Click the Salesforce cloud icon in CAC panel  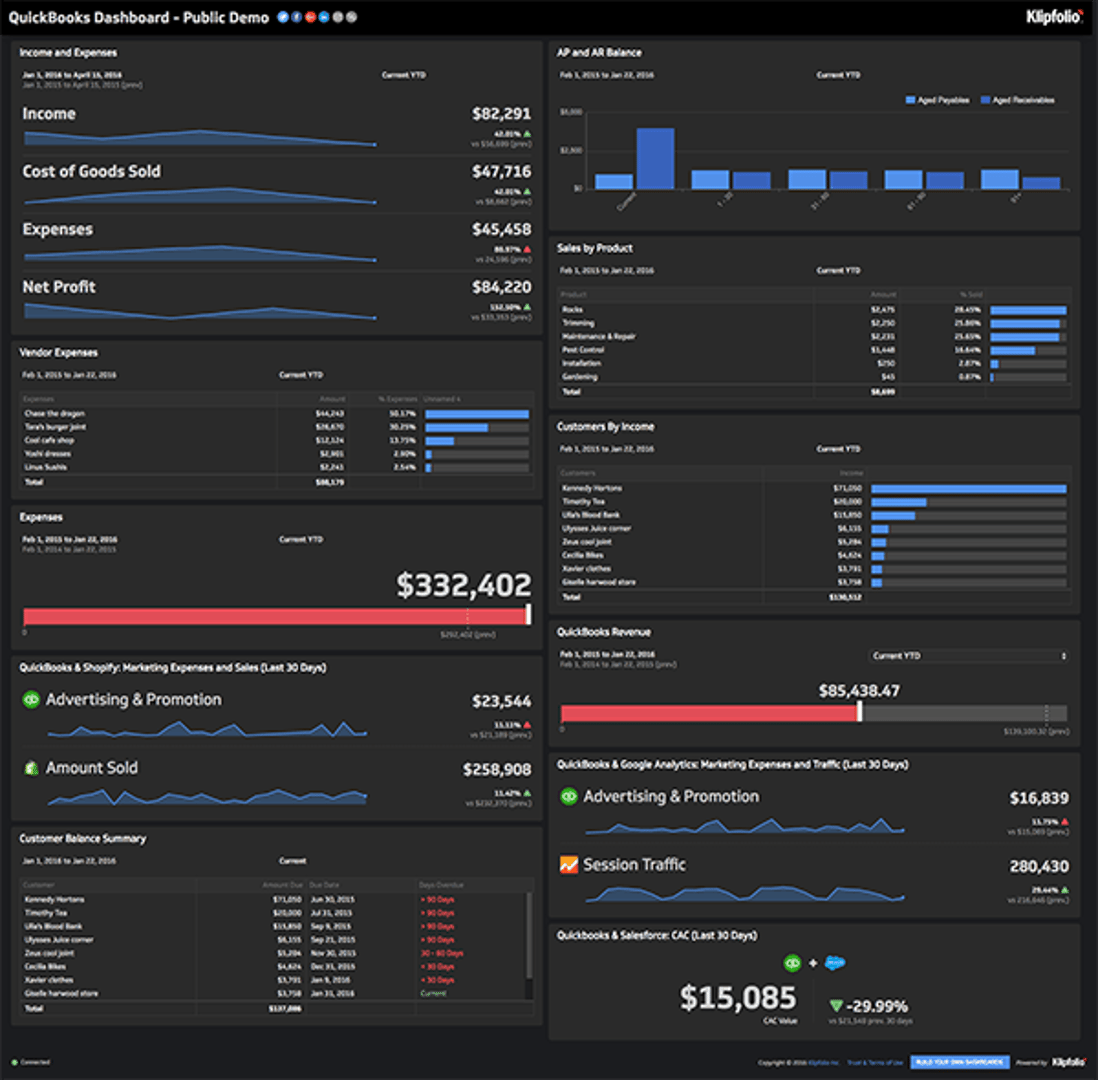point(834,962)
